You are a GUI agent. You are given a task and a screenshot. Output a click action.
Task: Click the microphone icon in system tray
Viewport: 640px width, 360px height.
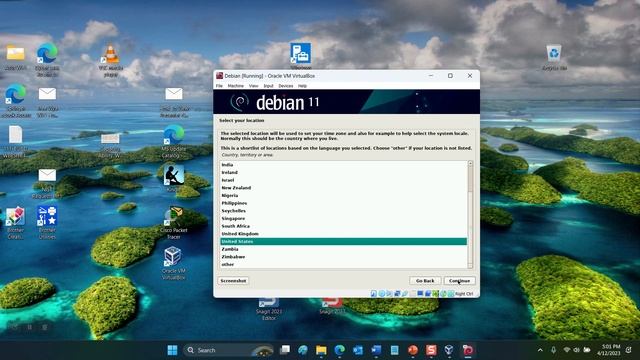[553, 350]
